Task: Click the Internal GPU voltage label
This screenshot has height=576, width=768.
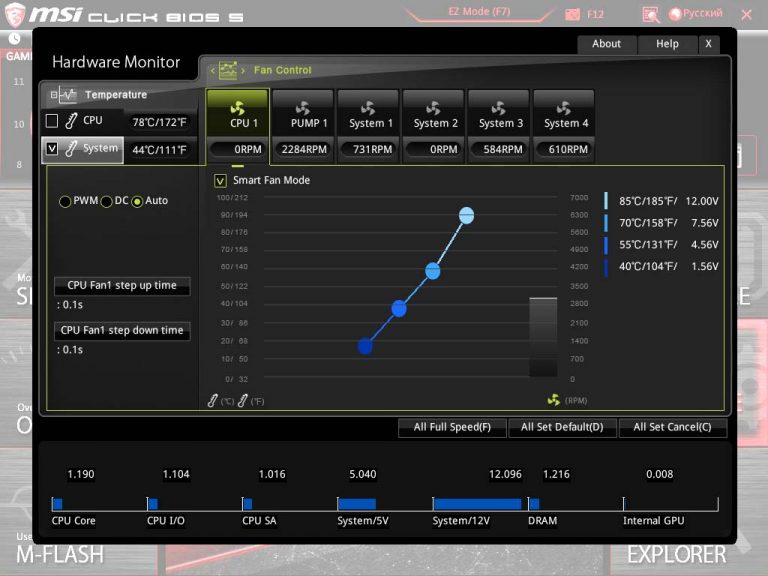Action: [653, 521]
